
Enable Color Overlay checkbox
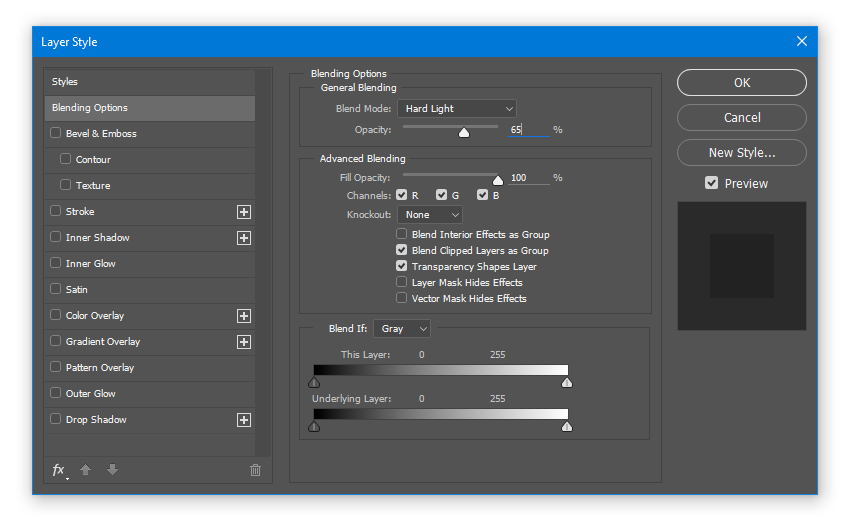[x=56, y=315]
